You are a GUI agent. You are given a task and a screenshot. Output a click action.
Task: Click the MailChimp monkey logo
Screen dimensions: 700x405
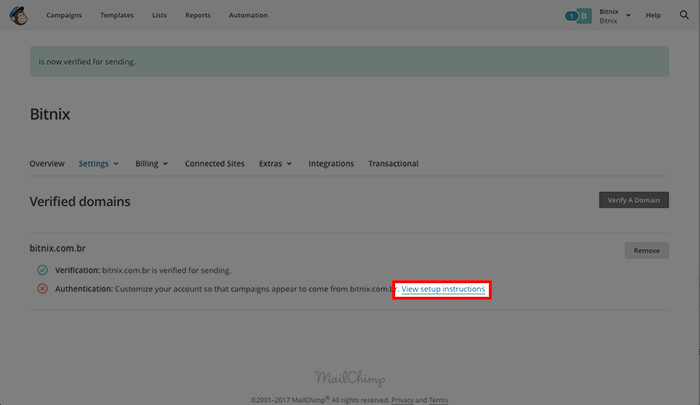tap(19, 16)
